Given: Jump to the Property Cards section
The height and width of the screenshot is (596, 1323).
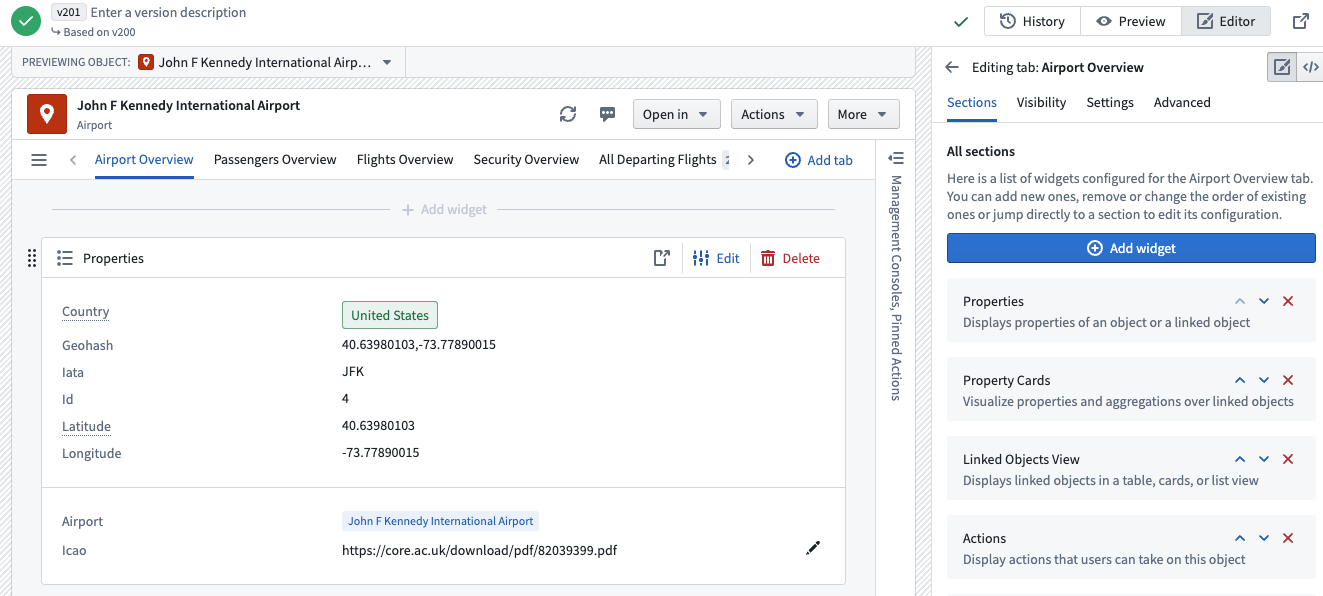Looking at the screenshot, I should pyautogui.click(x=1131, y=390).
